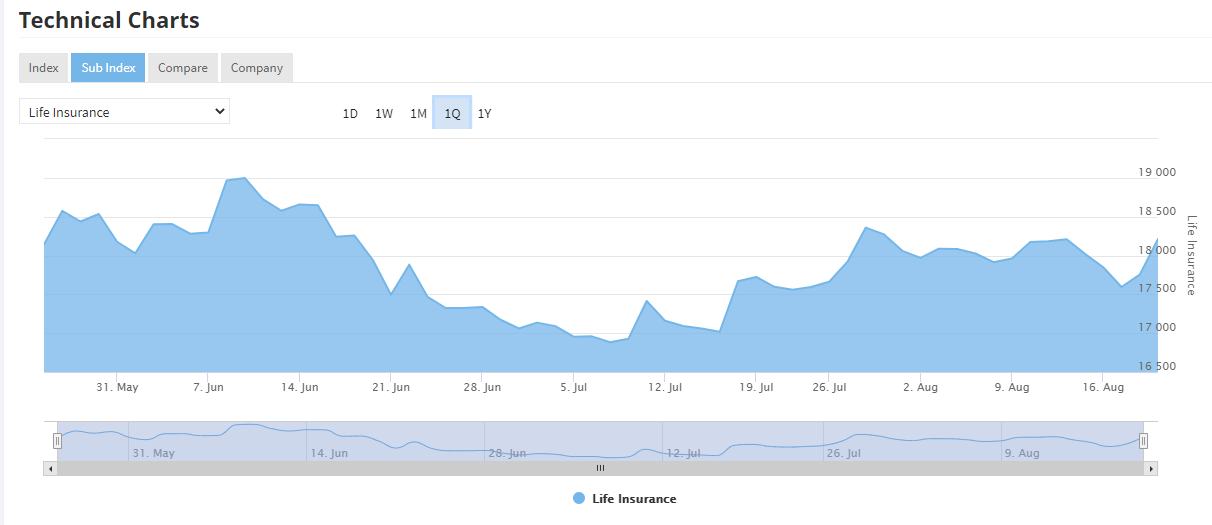The height and width of the screenshot is (525, 1212).
Task: Click the scrollbar center grip handle
Action: click(601, 468)
